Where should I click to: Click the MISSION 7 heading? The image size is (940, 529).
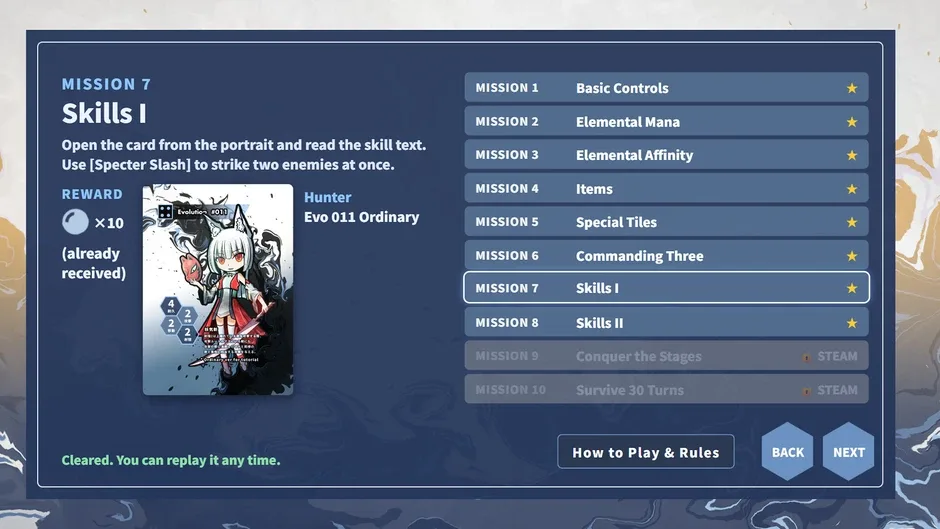coord(106,84)
